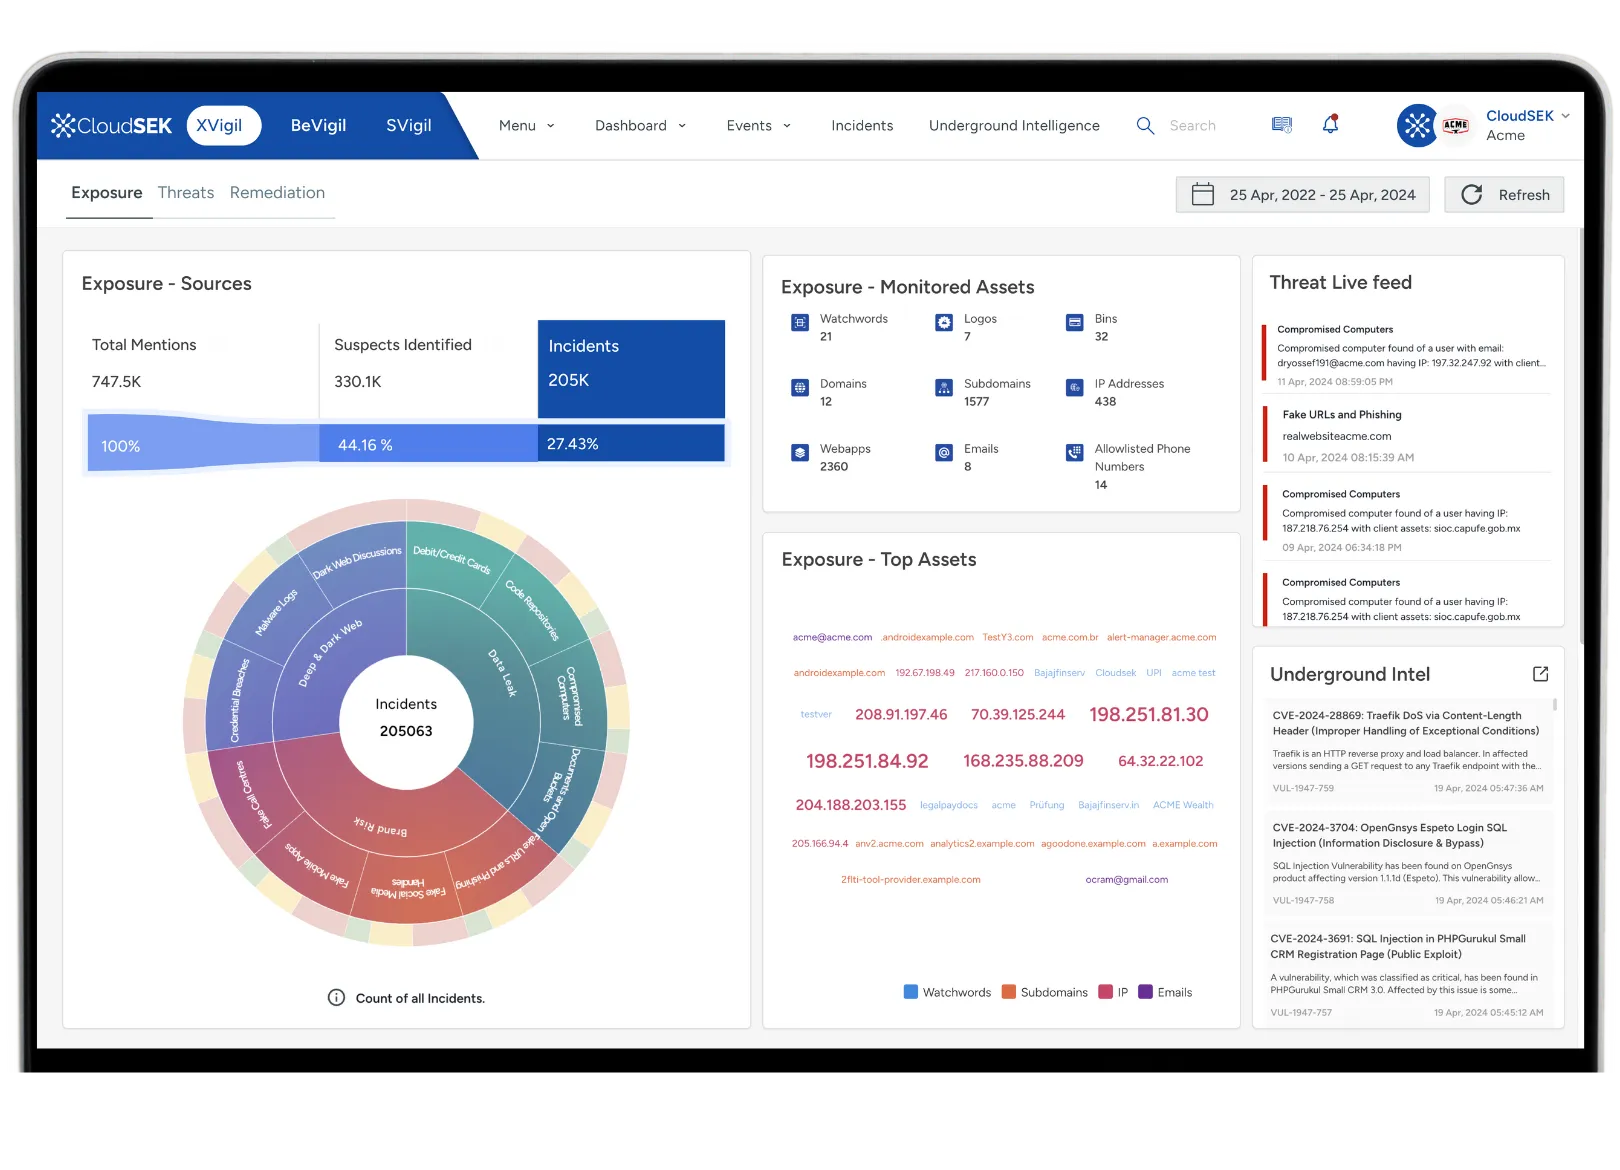
Task: Click the CloudSEK blue avatar icon
Action: (x=1417, y=126)
